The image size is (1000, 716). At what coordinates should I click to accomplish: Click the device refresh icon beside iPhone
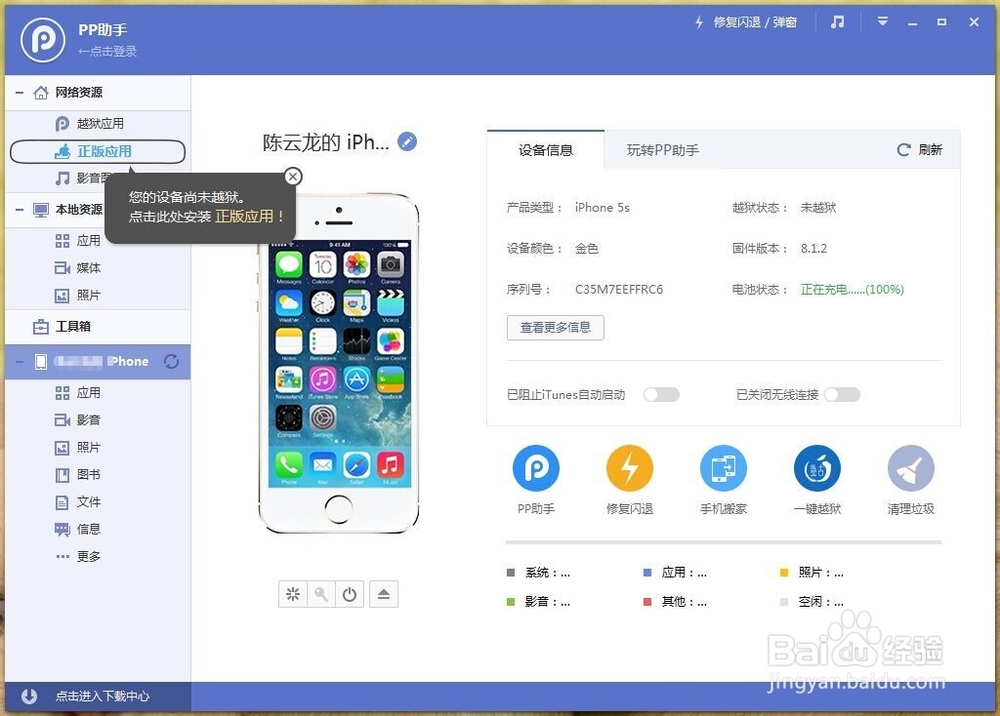171,362
